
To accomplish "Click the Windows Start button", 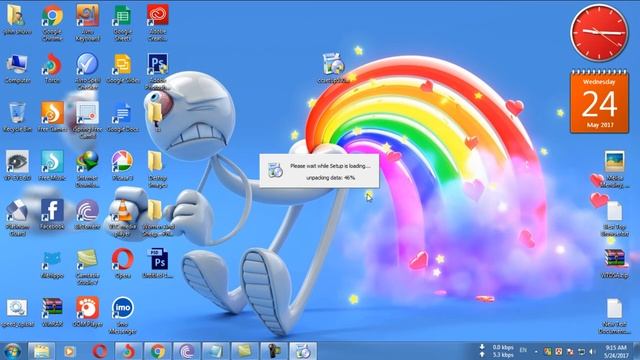I will point(12,351).
